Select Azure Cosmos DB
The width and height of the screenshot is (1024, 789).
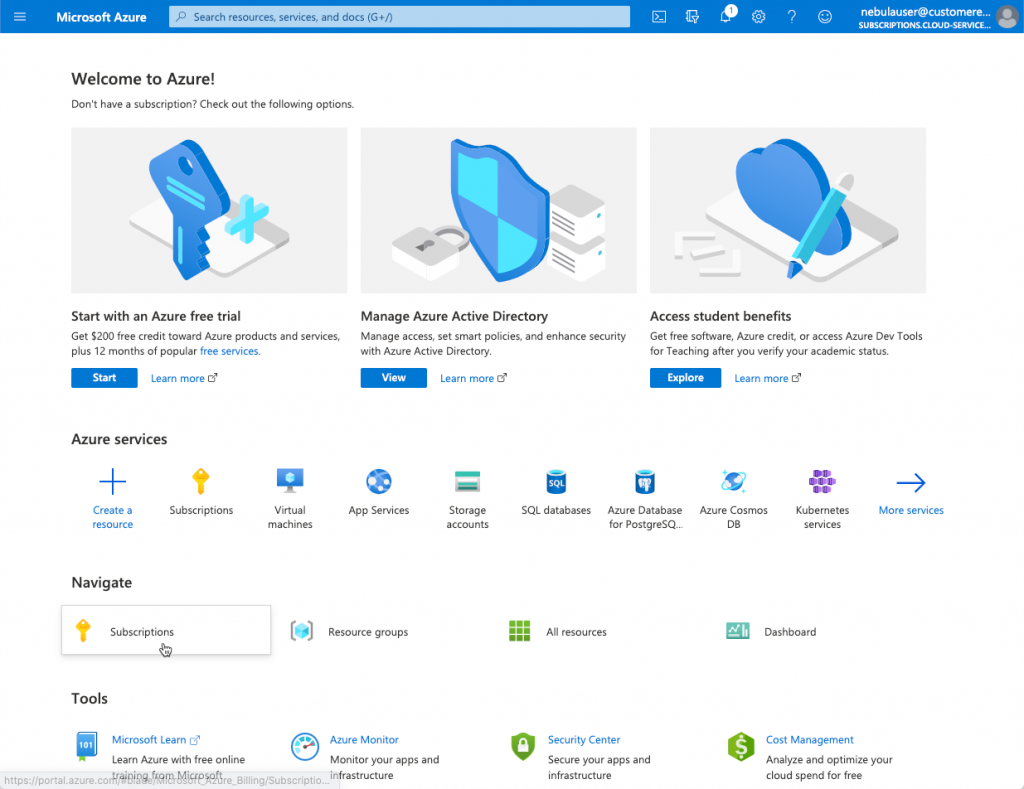pos(733,490)
